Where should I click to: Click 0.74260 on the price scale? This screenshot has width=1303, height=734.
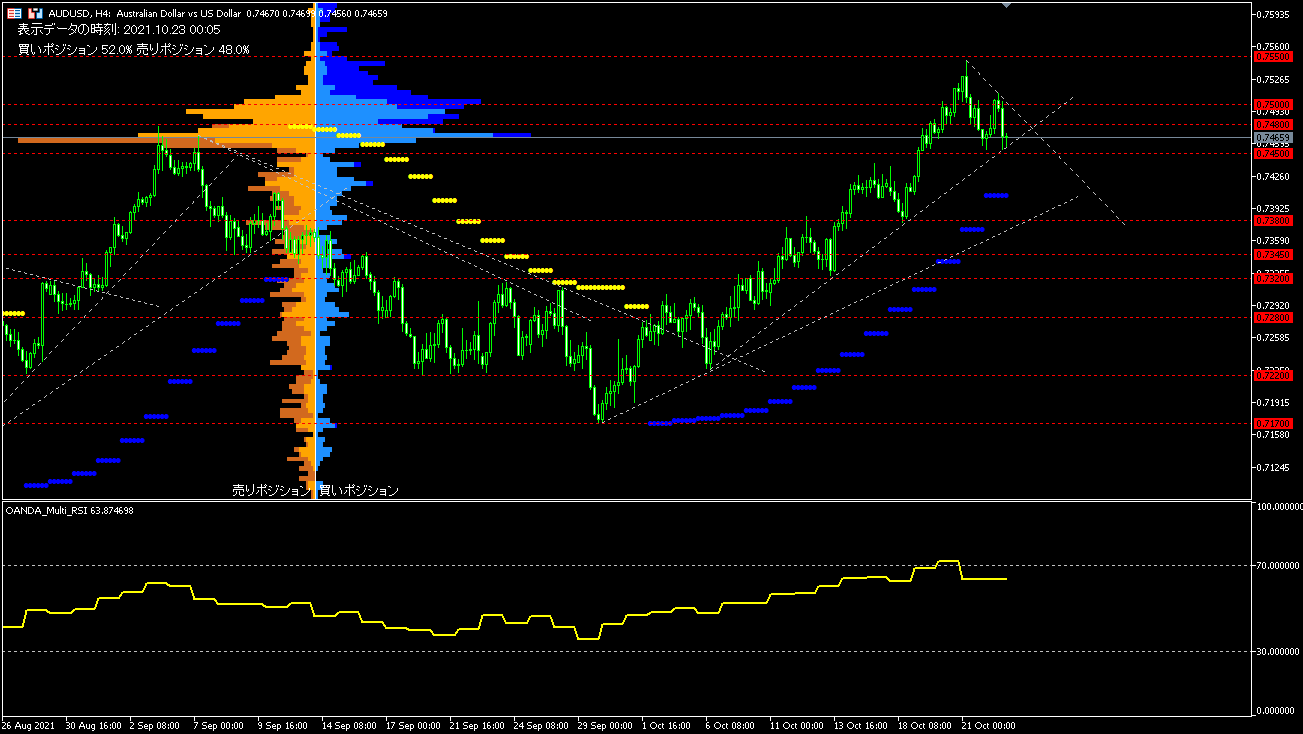1274,176
